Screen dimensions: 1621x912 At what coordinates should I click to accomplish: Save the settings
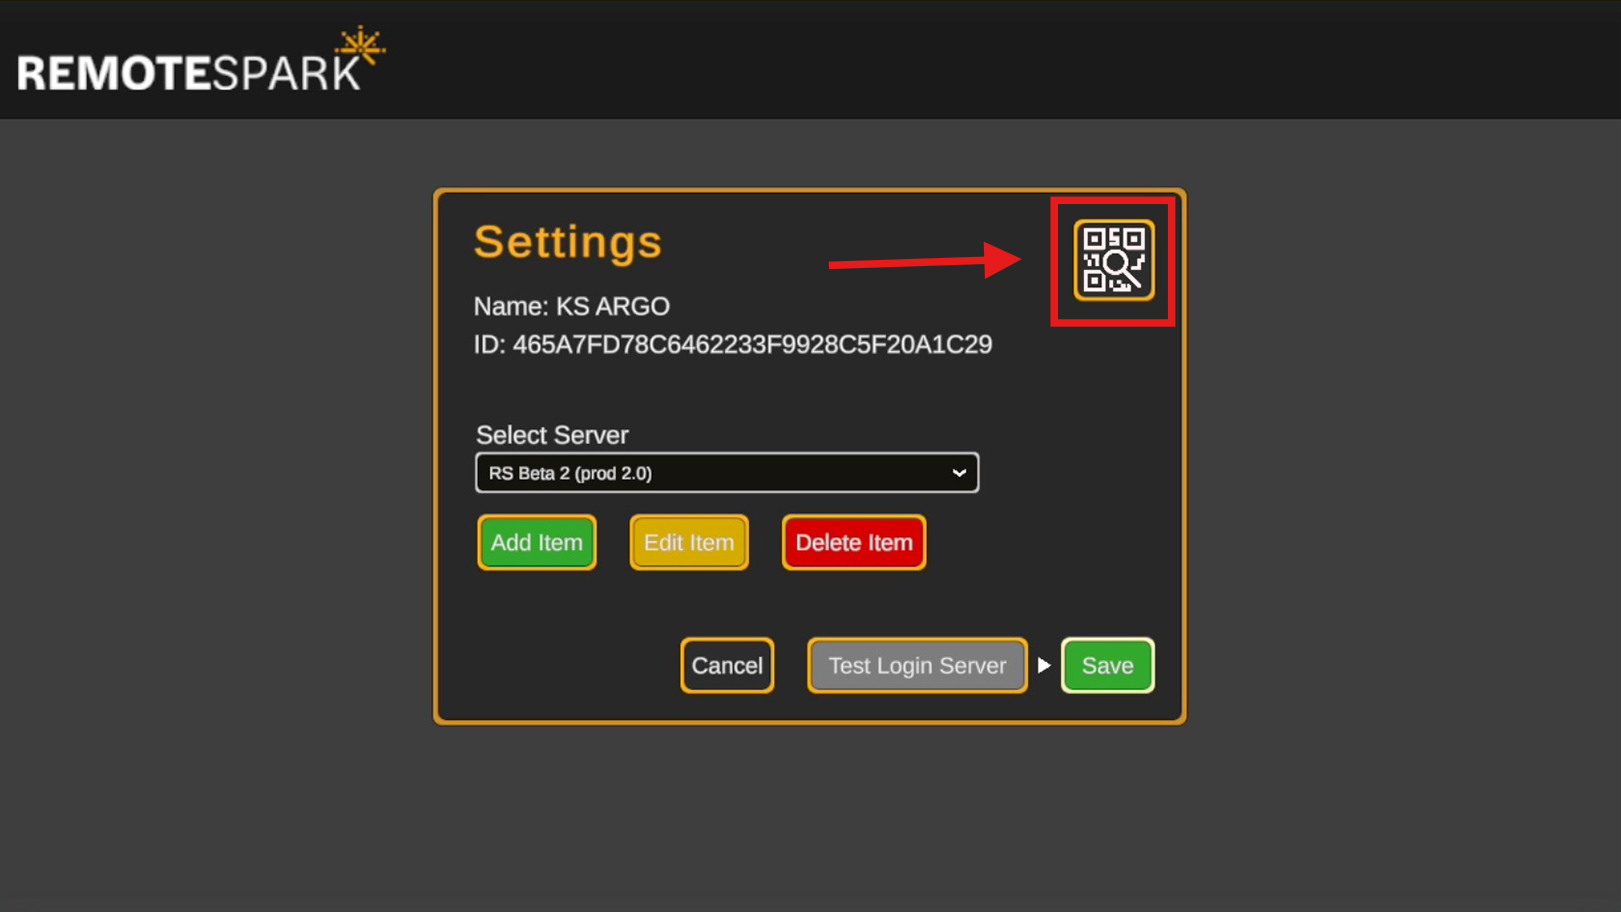pos(1108,665)
